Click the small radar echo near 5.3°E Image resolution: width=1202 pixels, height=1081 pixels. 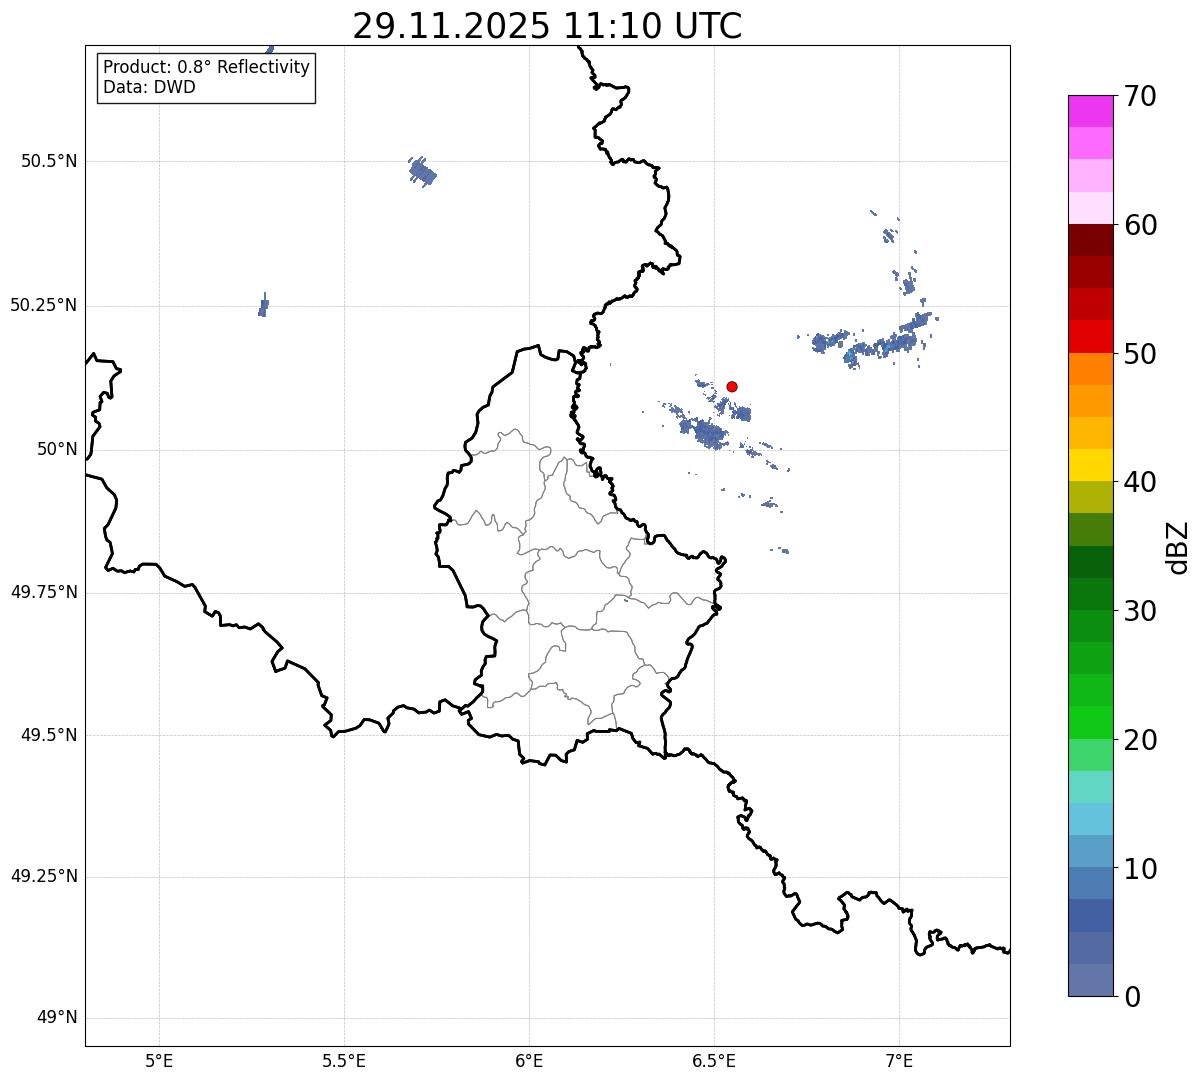(263, 306)
